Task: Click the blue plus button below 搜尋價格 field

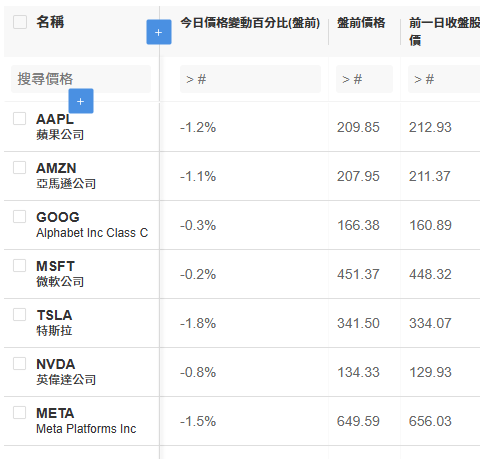Action: click(x=81, y=101)
